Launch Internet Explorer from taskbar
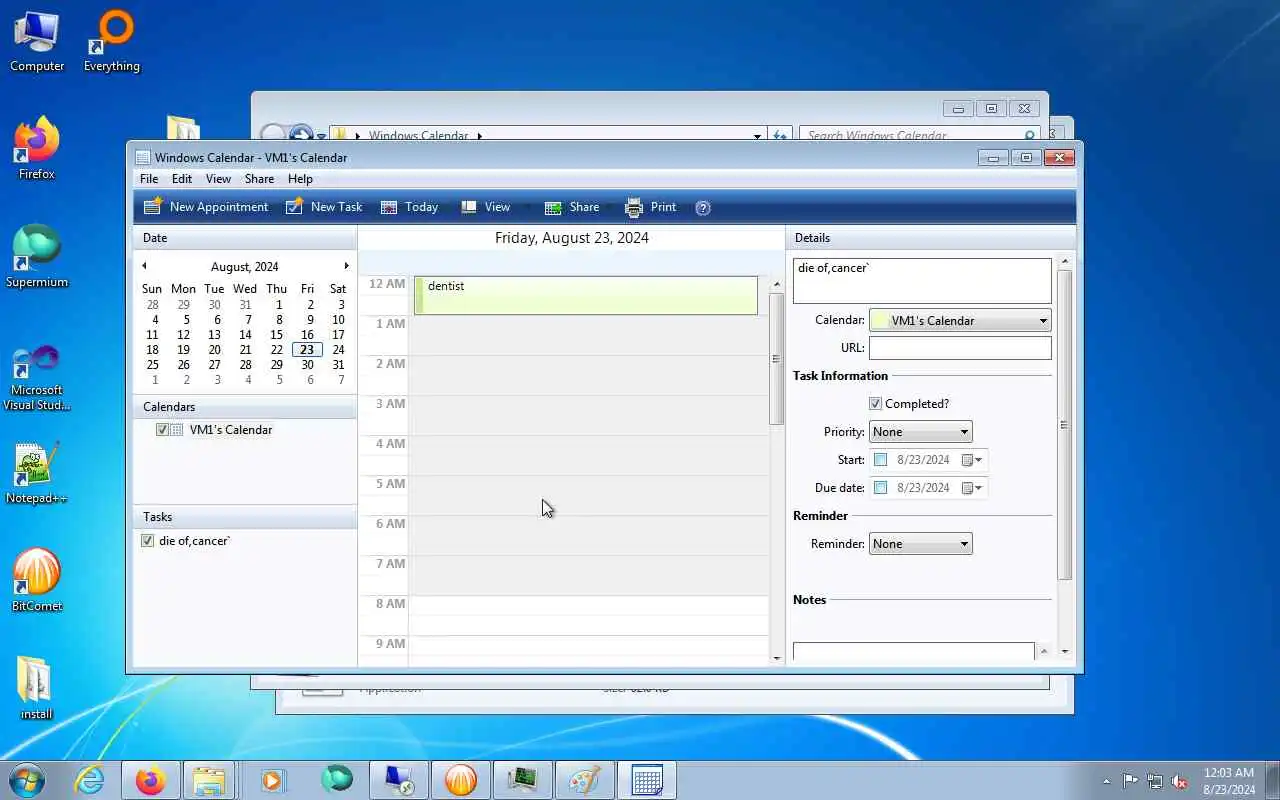 coord(90,780)
